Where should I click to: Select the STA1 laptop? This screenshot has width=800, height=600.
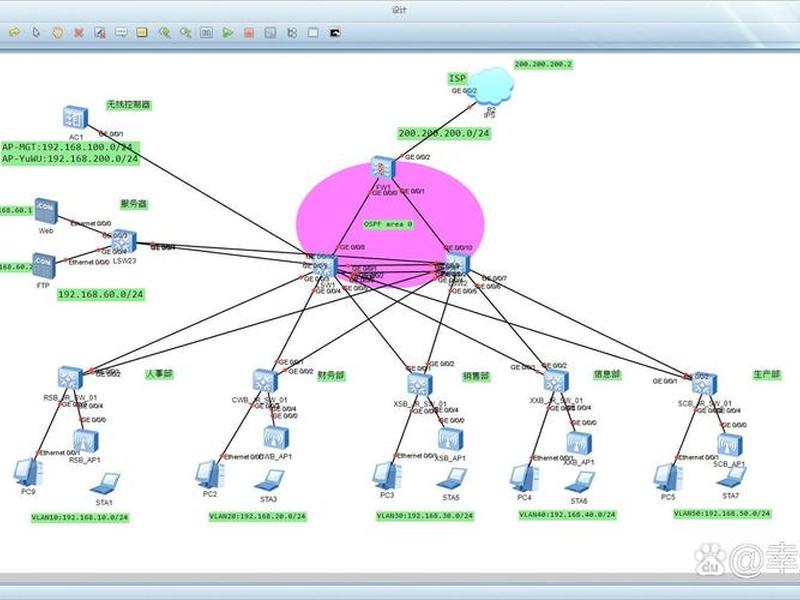tap(105, 484)
